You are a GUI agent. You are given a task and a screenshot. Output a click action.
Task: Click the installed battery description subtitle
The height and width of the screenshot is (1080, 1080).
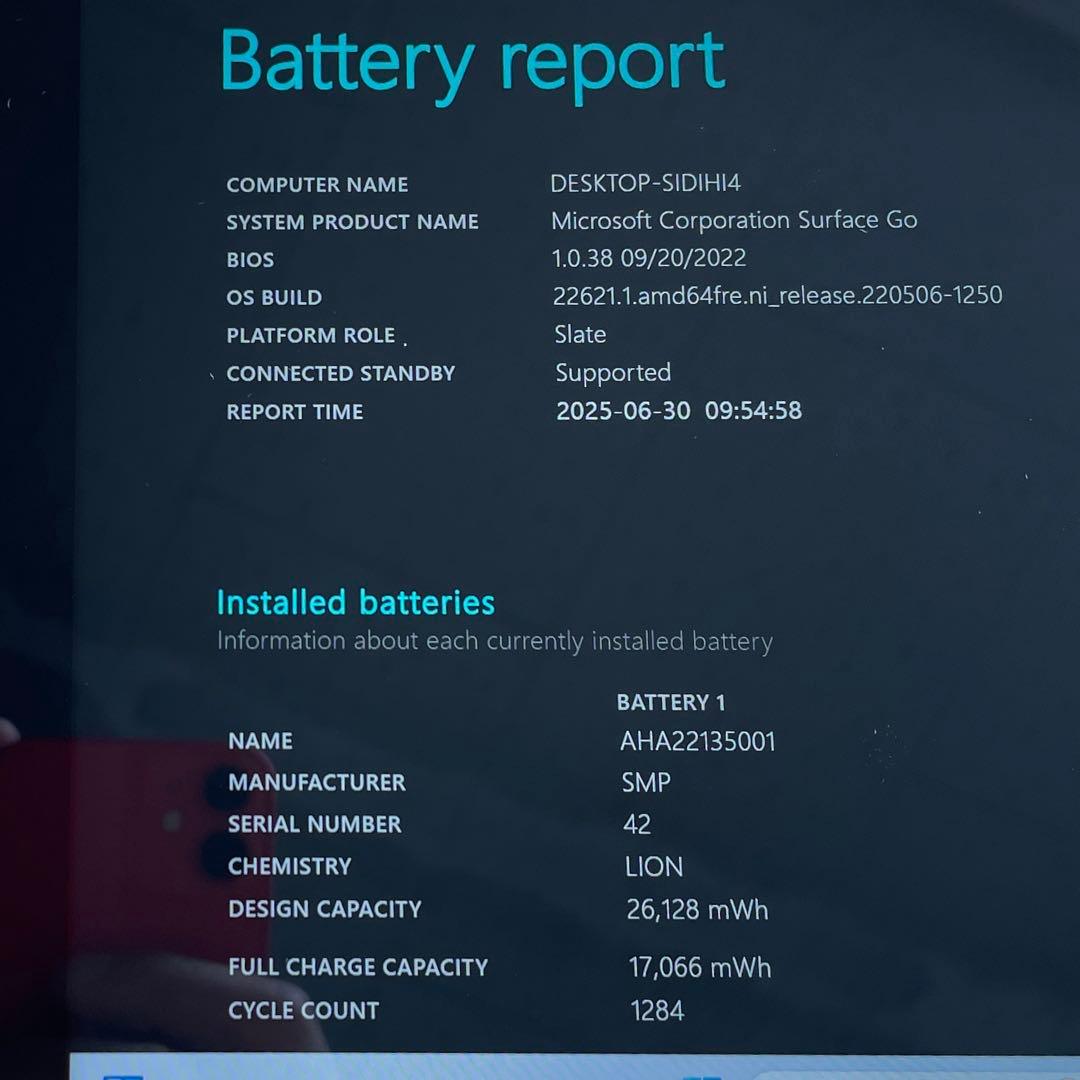pos(494,641)
